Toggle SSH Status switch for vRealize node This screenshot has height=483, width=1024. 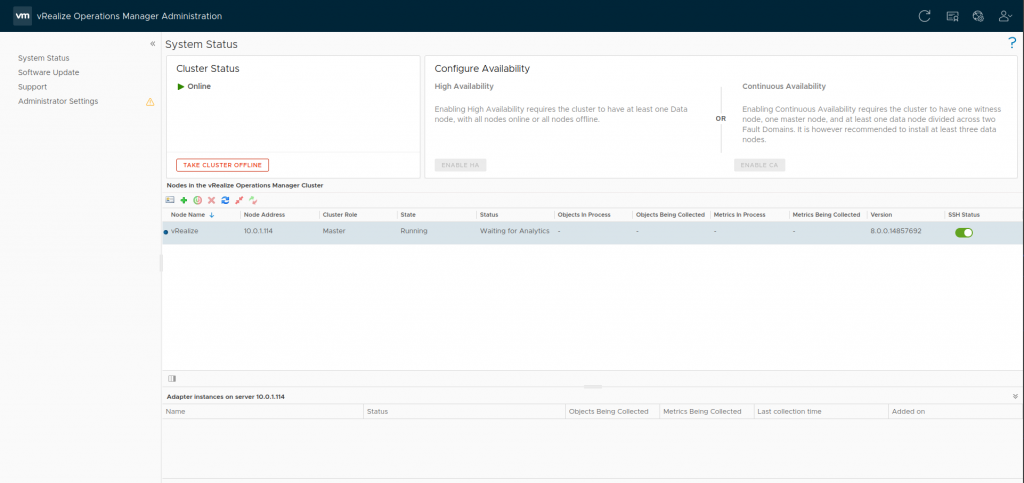click(963, 232)
